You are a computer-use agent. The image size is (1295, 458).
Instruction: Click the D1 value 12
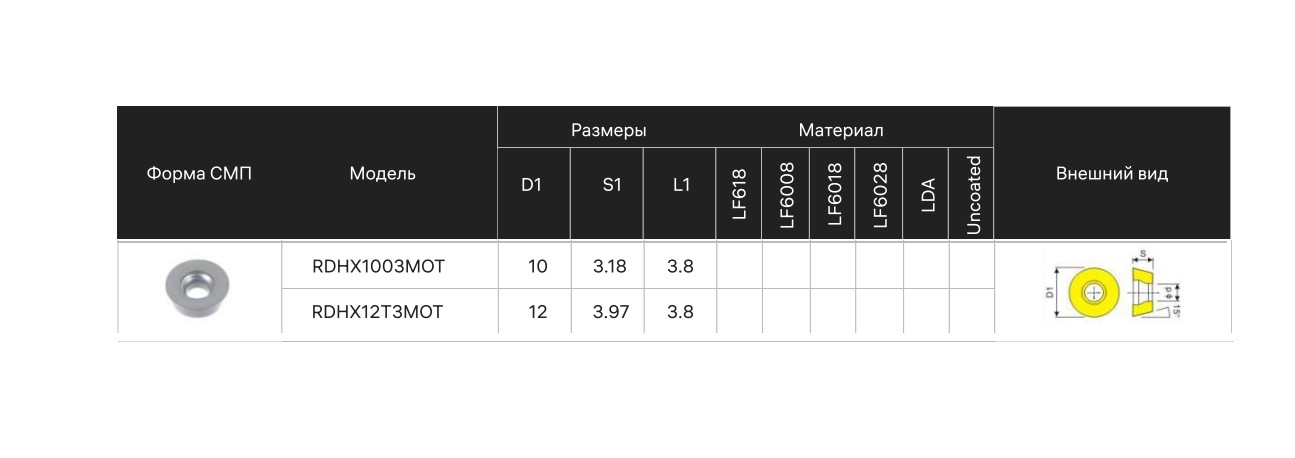click(x=538, y=312)
